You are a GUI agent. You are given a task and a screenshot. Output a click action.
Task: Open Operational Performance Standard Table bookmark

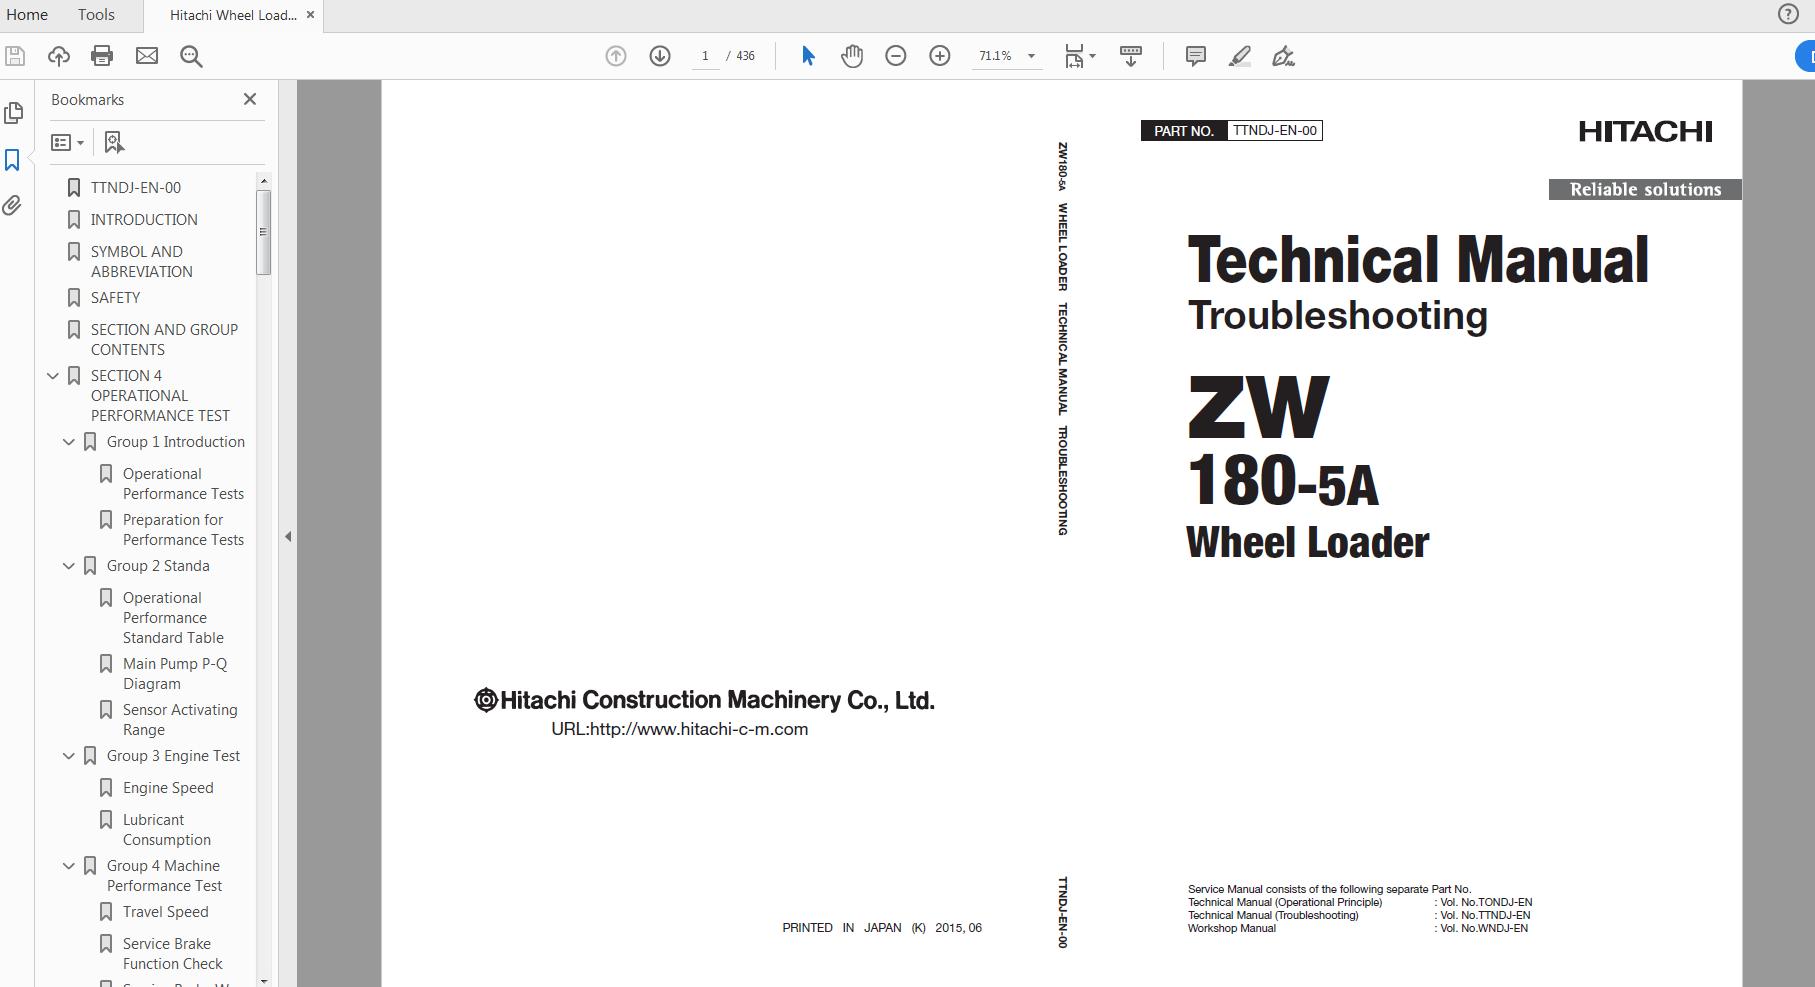[x=173, y=618]
